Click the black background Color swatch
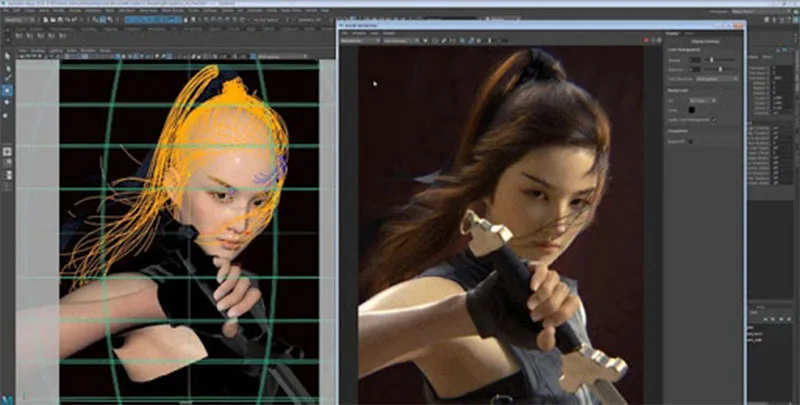This screenshot has width=800, height=405. point(692,110)
